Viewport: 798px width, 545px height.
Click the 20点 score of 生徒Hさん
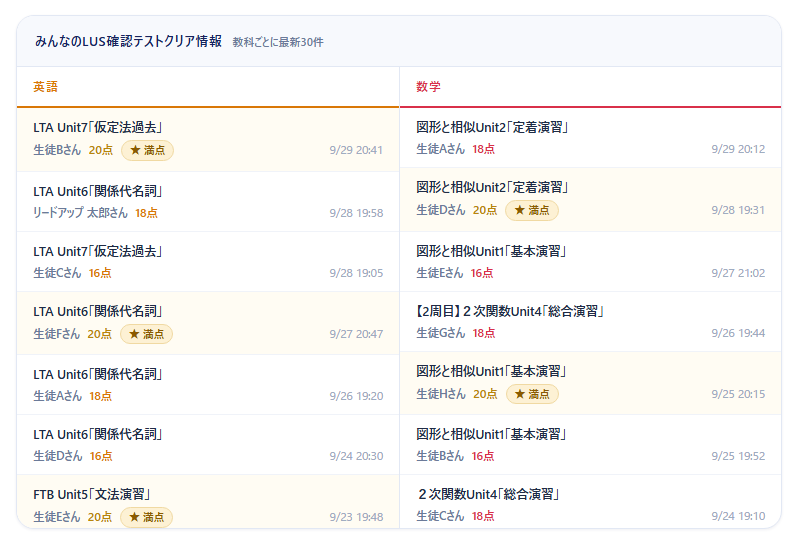pyautogui.click(x=485, y=394)
